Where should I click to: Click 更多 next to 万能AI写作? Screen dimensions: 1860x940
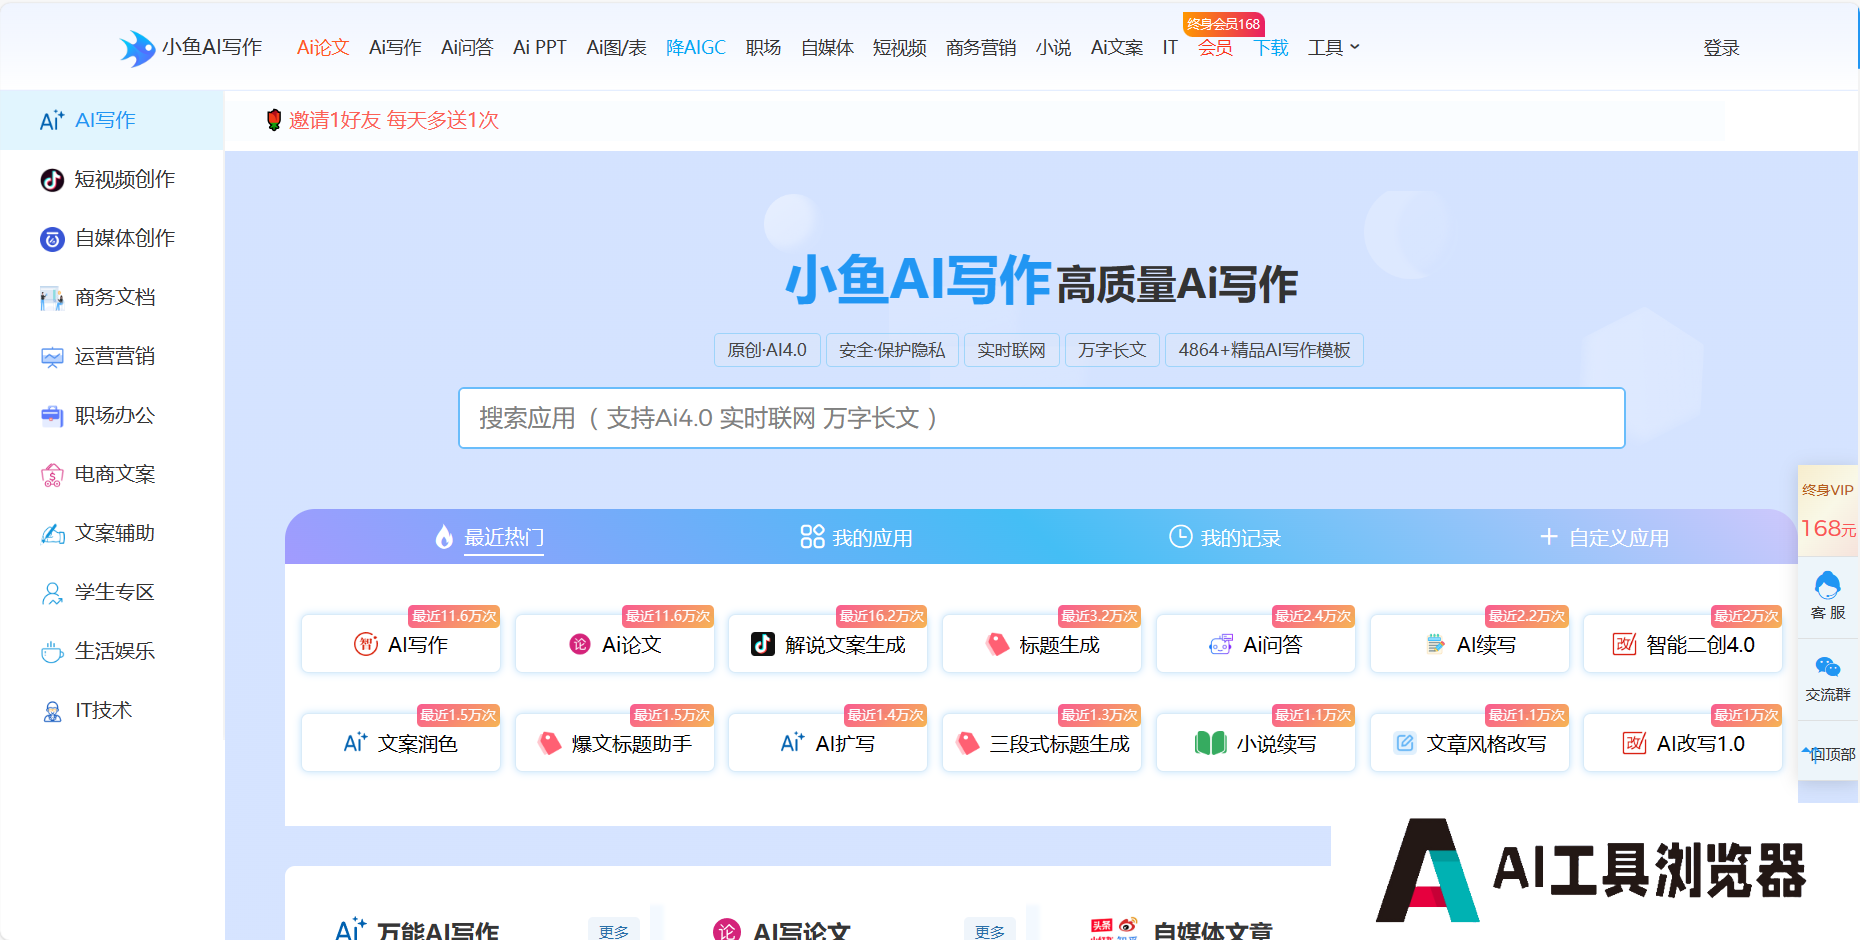[x=614, y=931]
